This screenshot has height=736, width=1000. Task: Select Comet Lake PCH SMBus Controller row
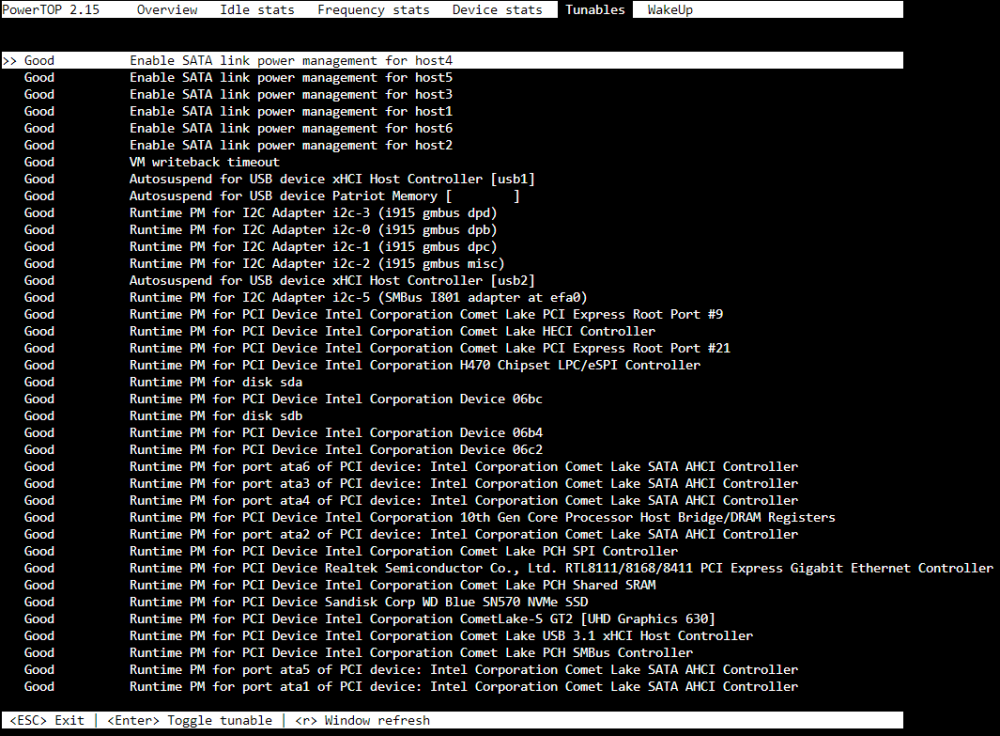point(452,652)
